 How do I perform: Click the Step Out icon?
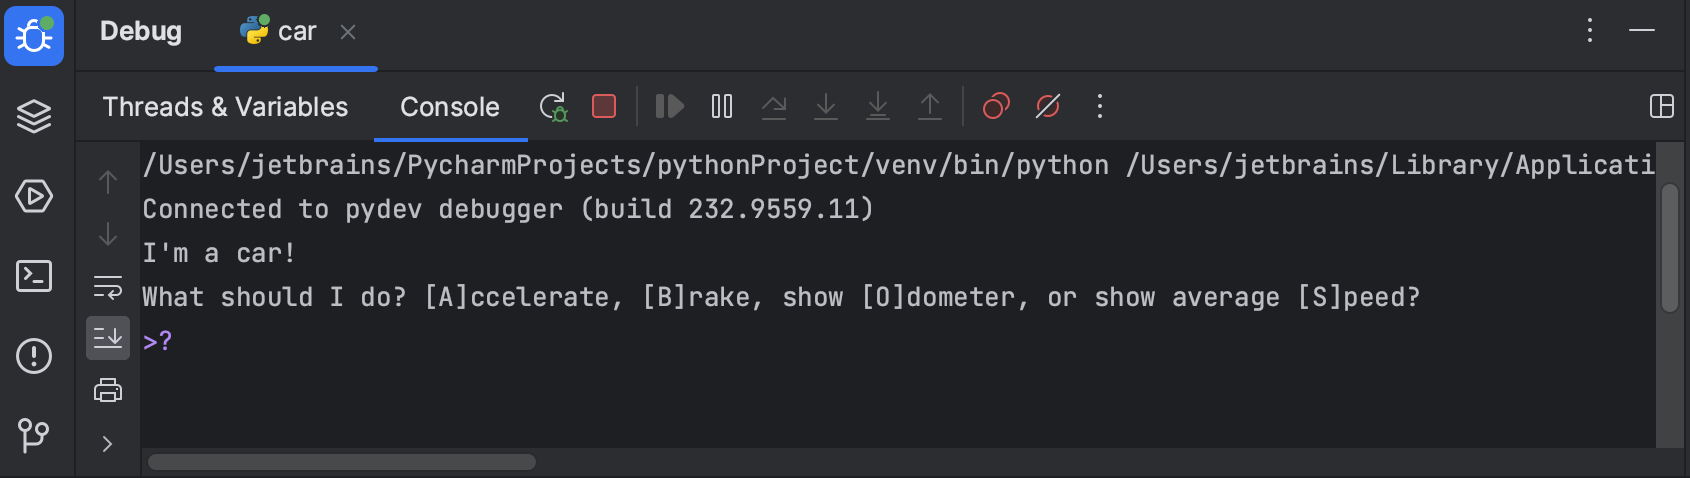[x=930, y=106]
